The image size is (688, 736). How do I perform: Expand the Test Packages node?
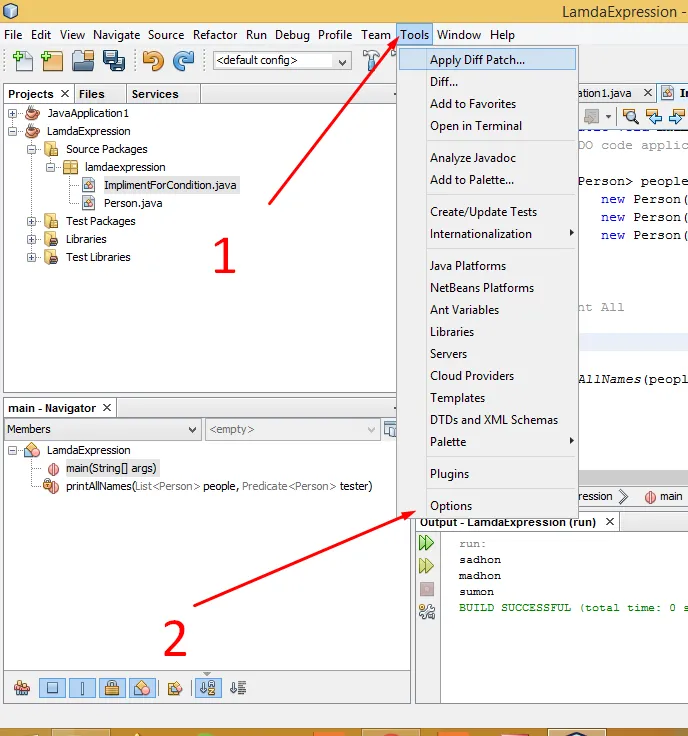(x=31, y=221)
